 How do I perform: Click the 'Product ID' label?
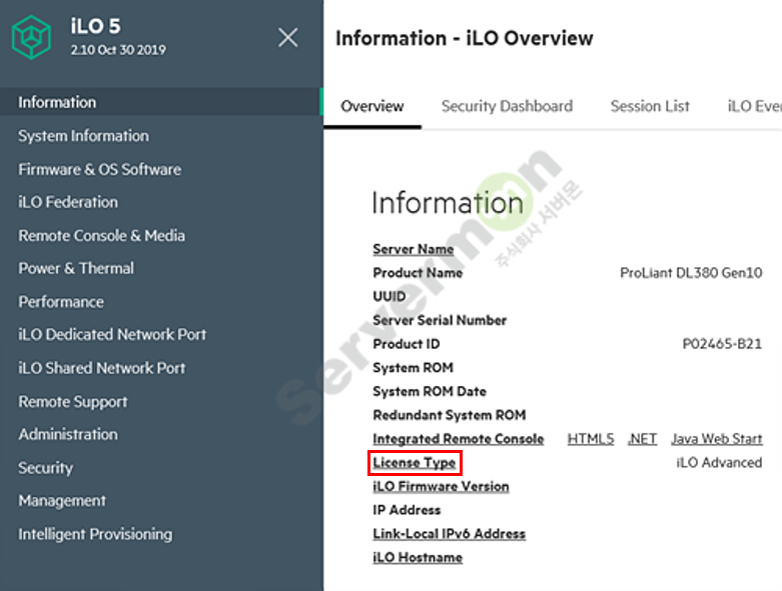click(406, 344)
